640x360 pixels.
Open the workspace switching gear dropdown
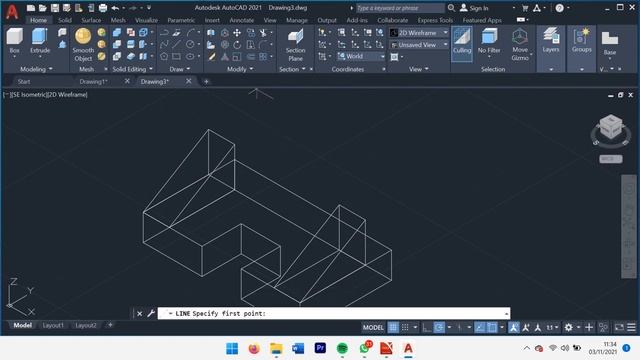pyautogui.click(x=571, y=327)
